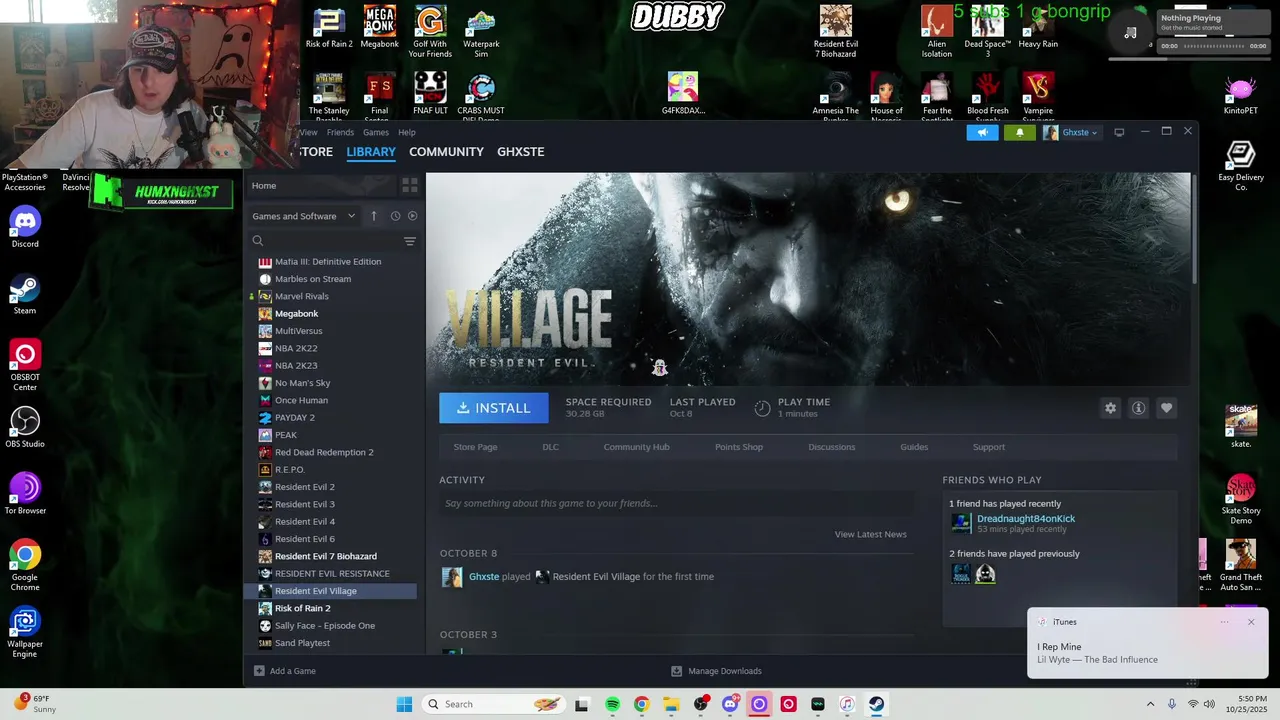Select Marvel Rivals in library list
This screenshot has width=1280, height=720.
[302, 296]
